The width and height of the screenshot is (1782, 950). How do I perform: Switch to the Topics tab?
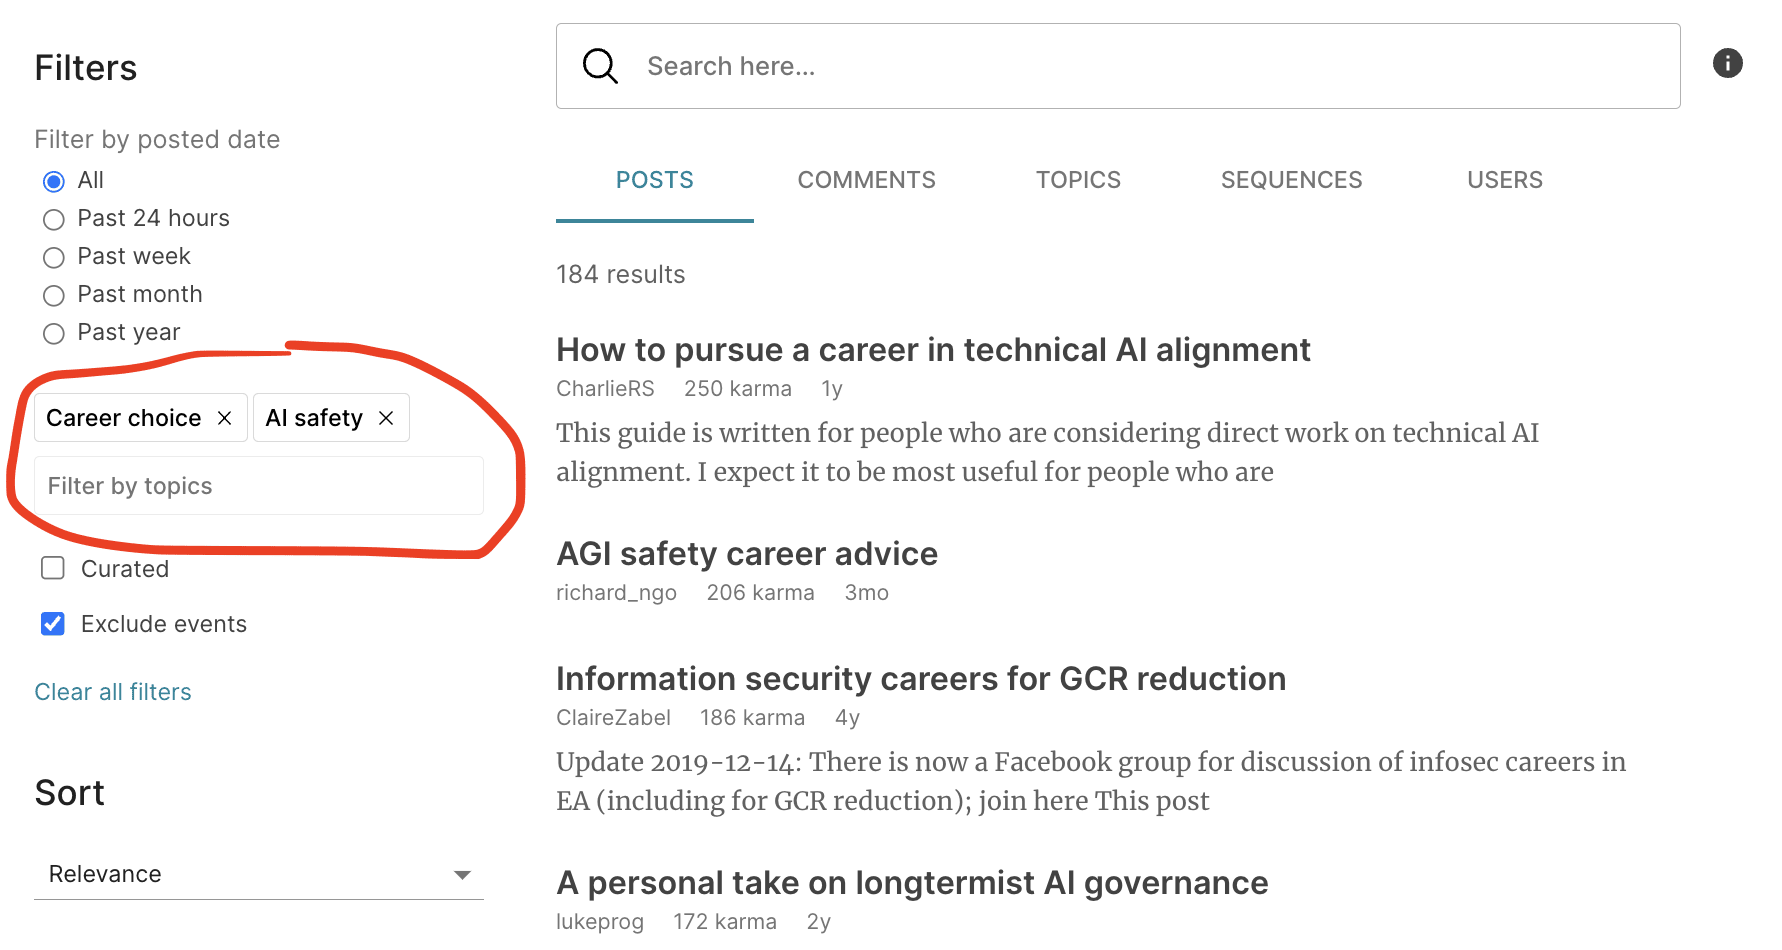click(1078, 180)
